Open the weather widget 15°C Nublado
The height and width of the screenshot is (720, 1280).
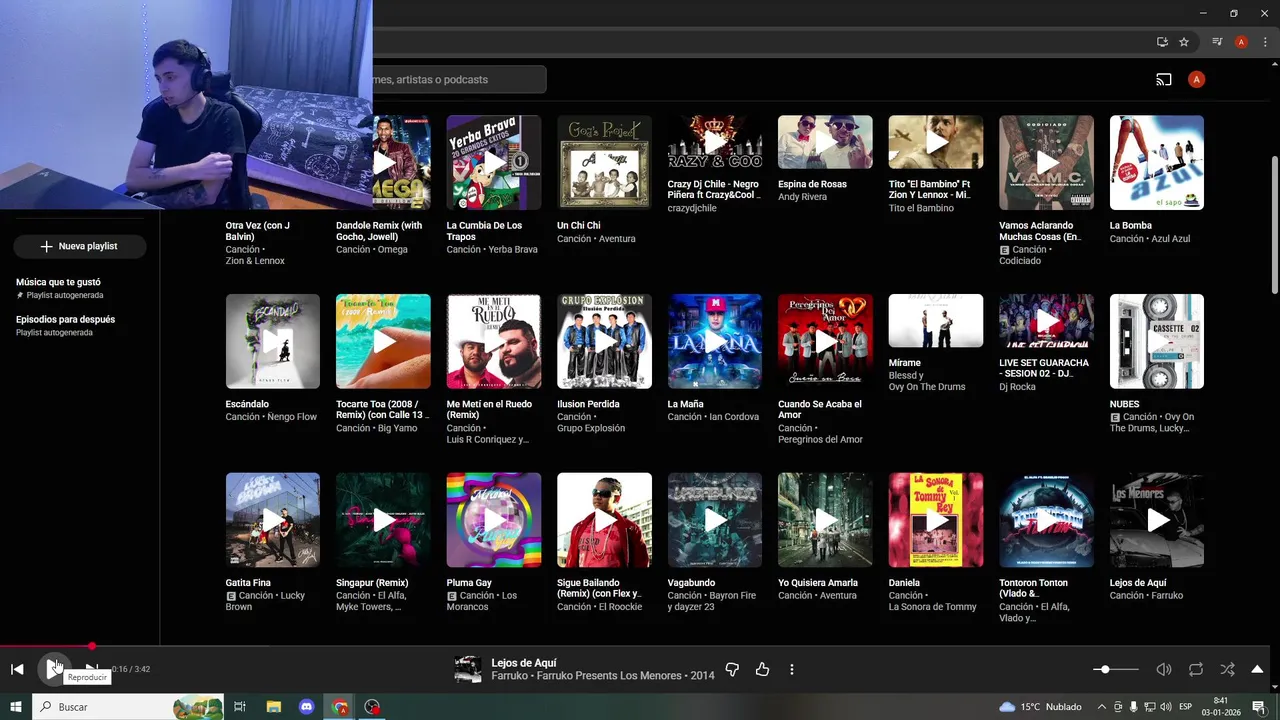(1040, 707)
